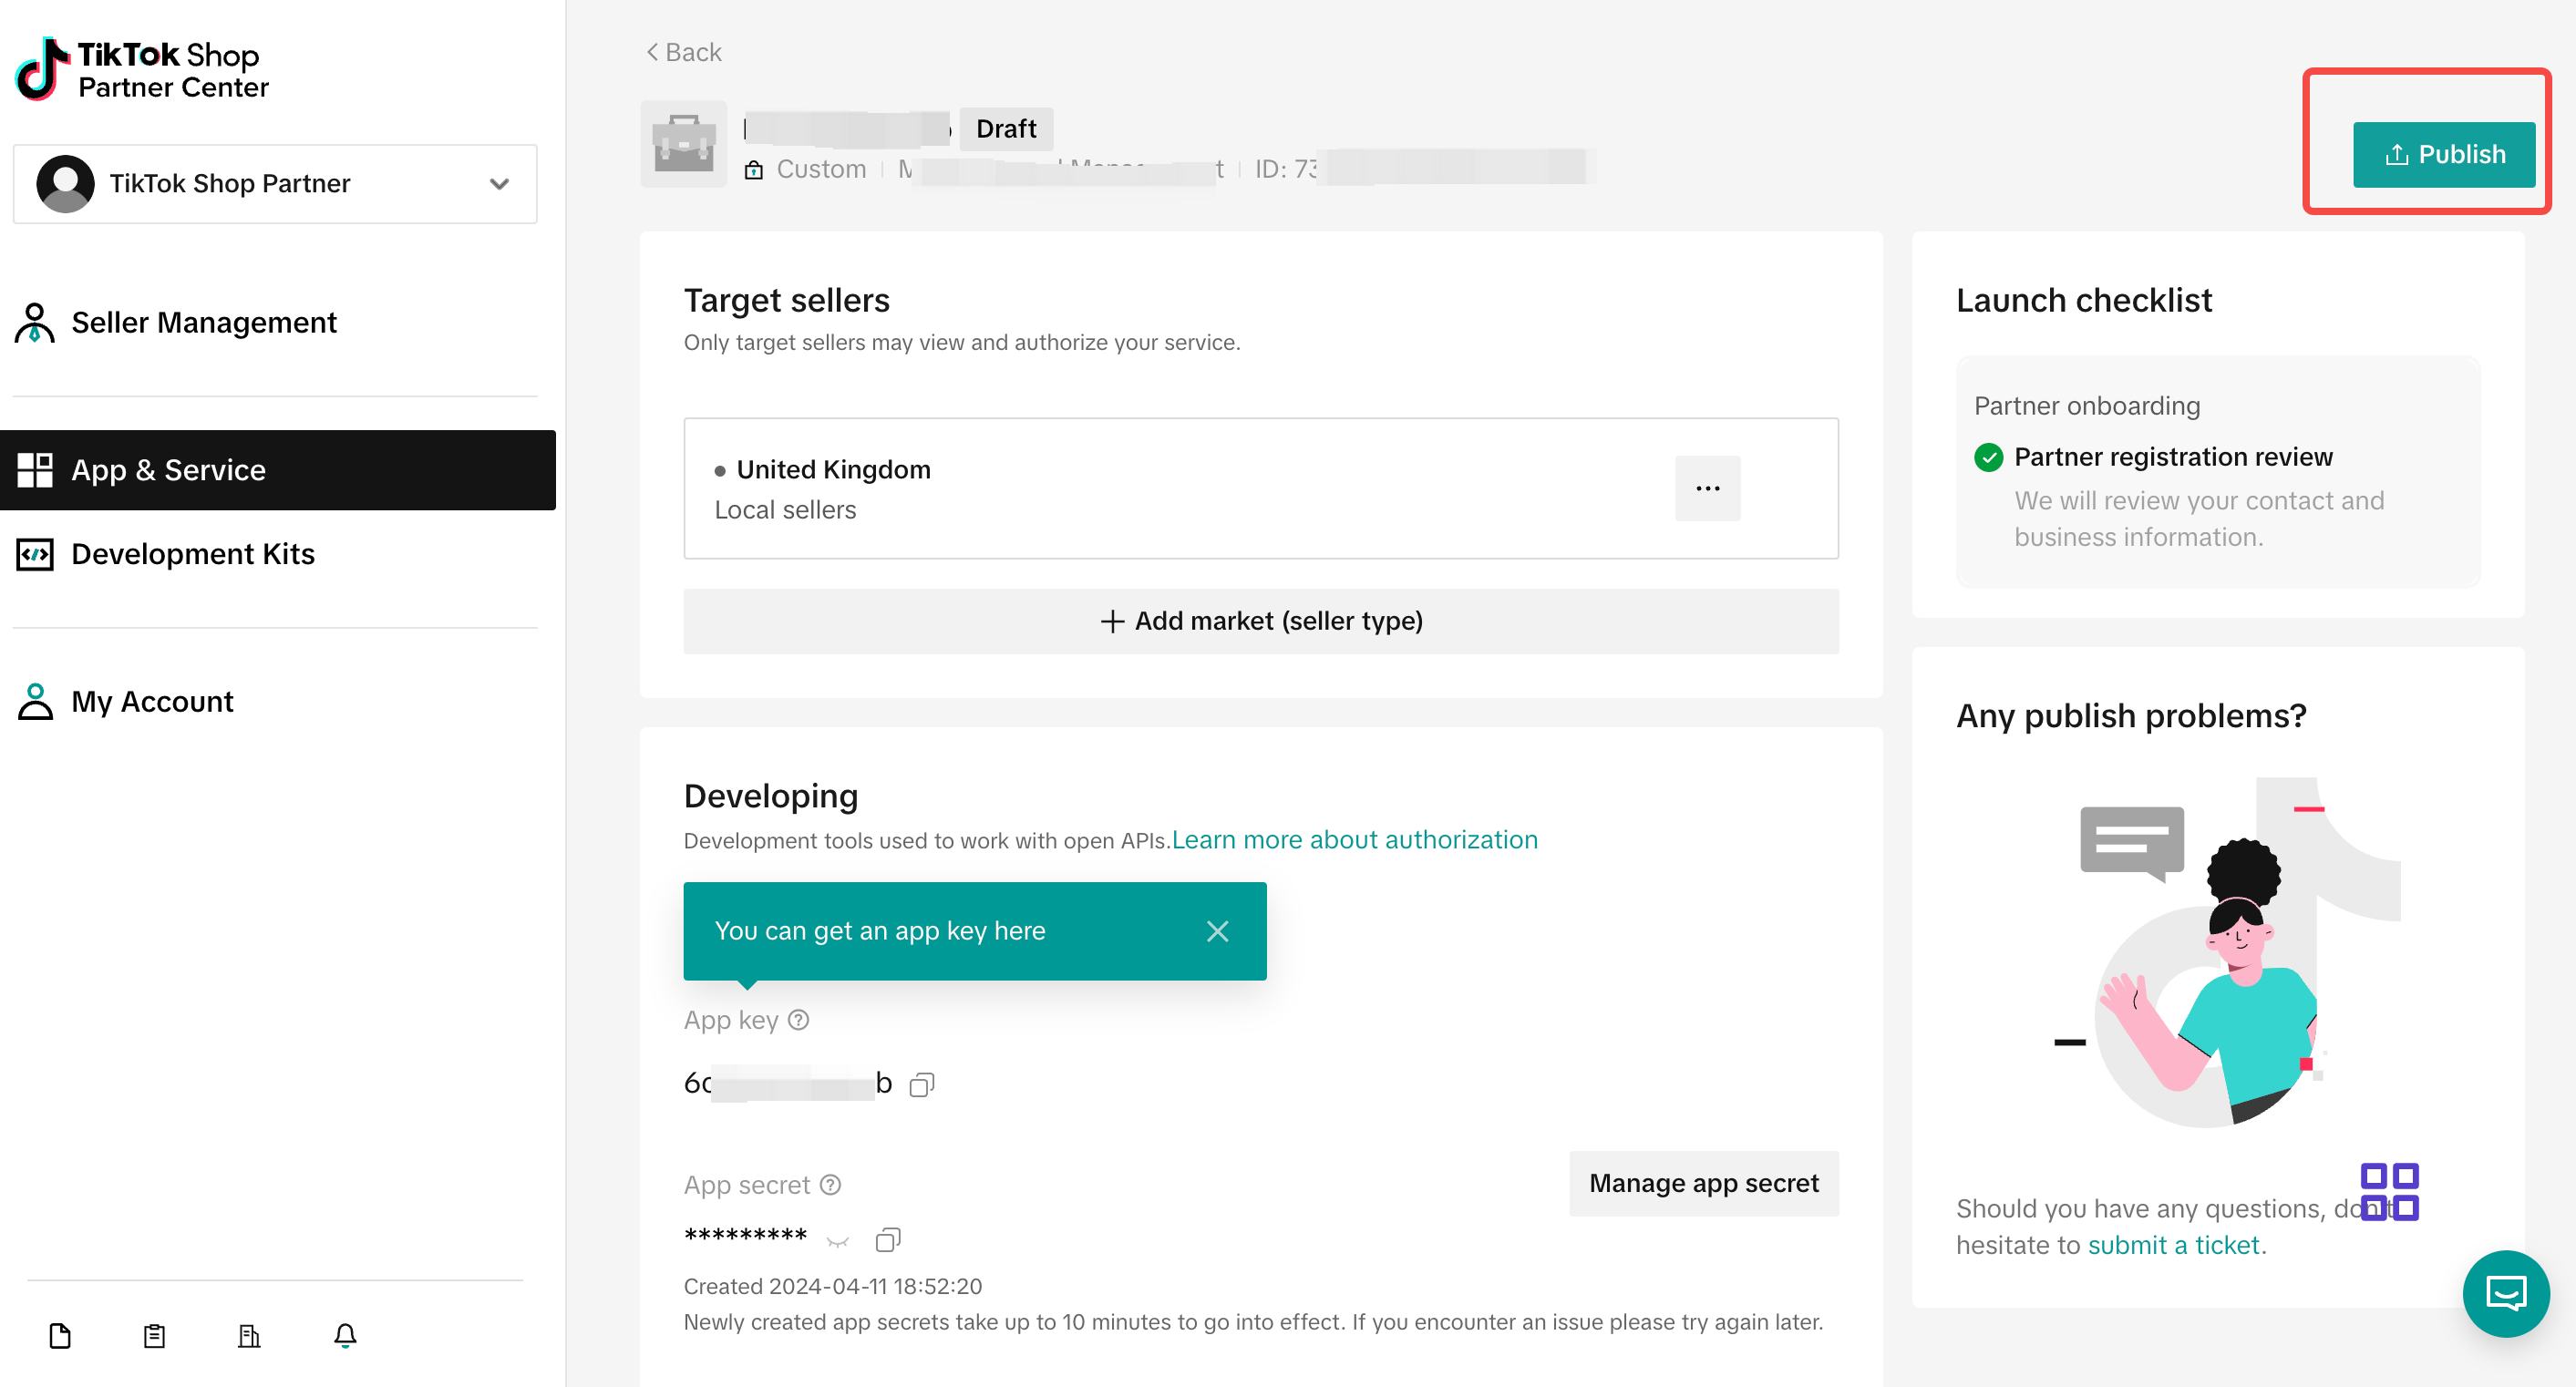Click the building icon in sidebar footer
The width and height of the screenshot is (2576, 1387).
coord(249,1335)
